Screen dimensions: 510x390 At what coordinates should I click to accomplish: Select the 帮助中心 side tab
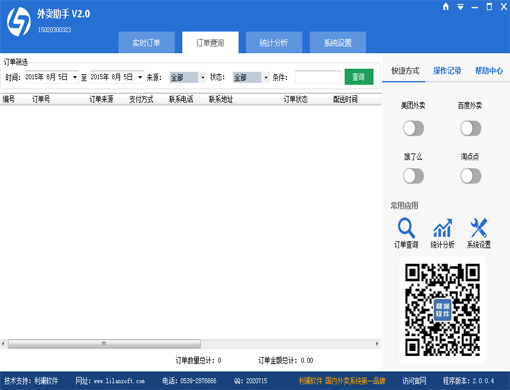tap(489, 71)
